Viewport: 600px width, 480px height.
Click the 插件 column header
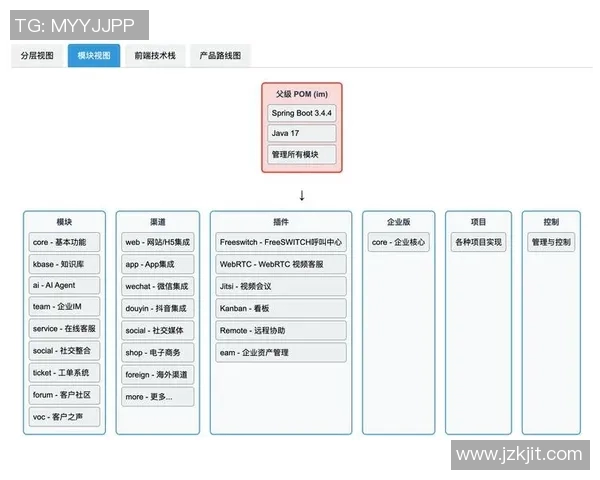pyautogui.click(x=281, y=222)
